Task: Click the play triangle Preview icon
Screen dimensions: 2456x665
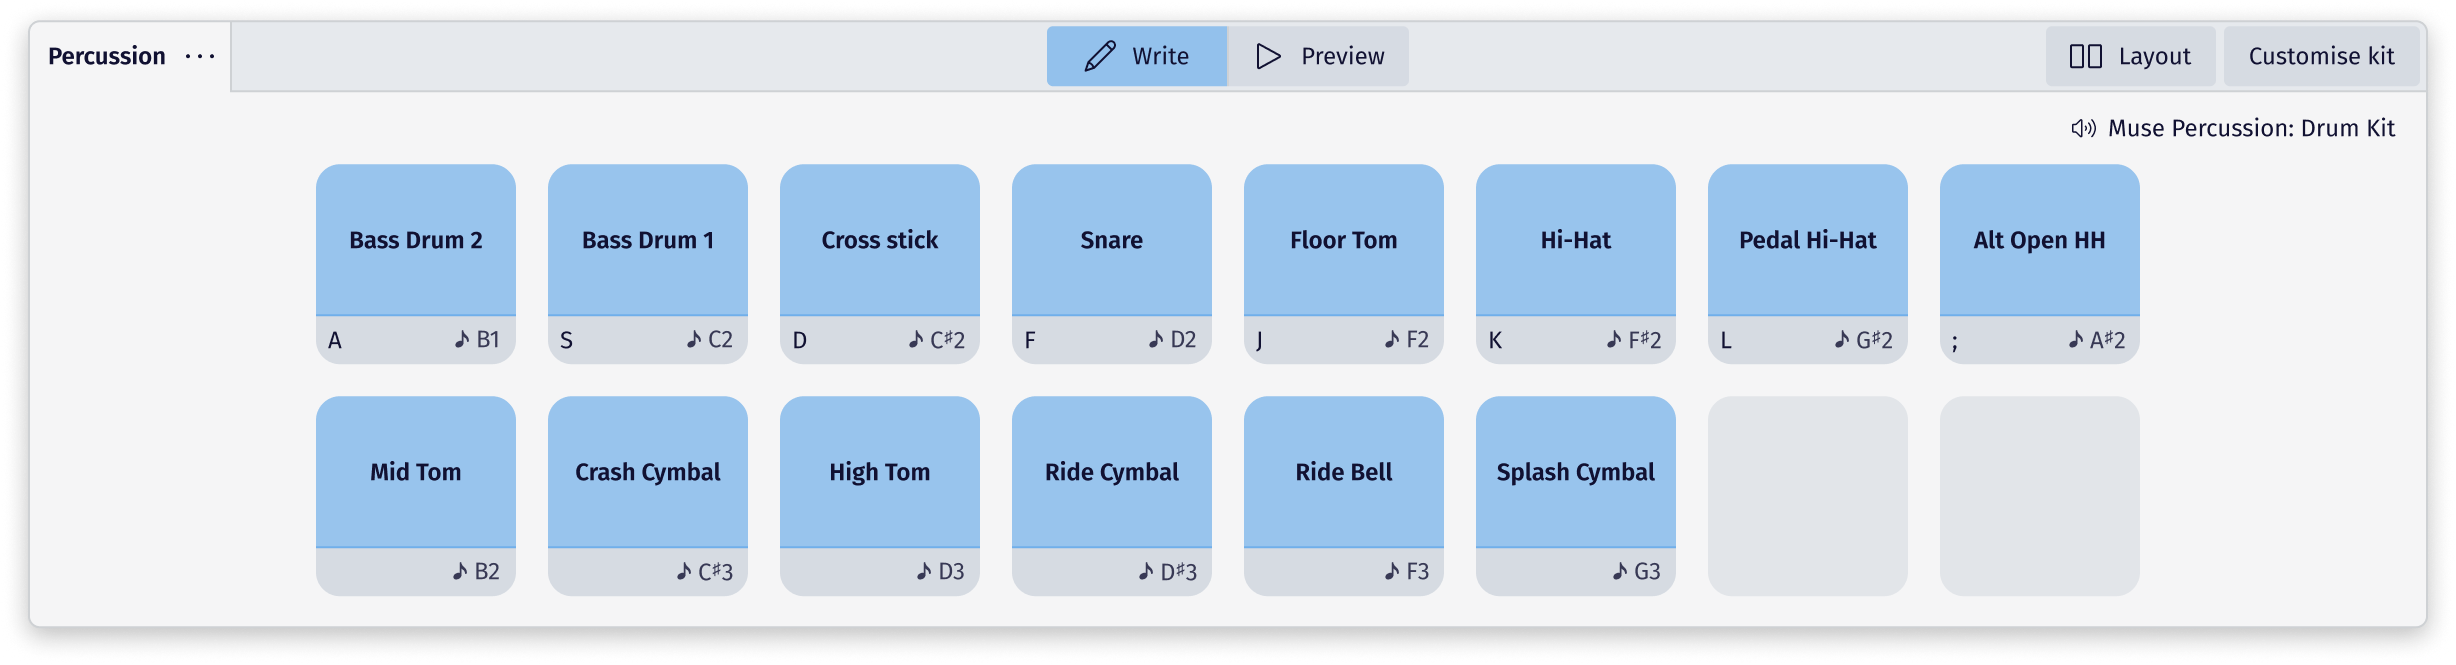Action: [x=1269, y=56]
